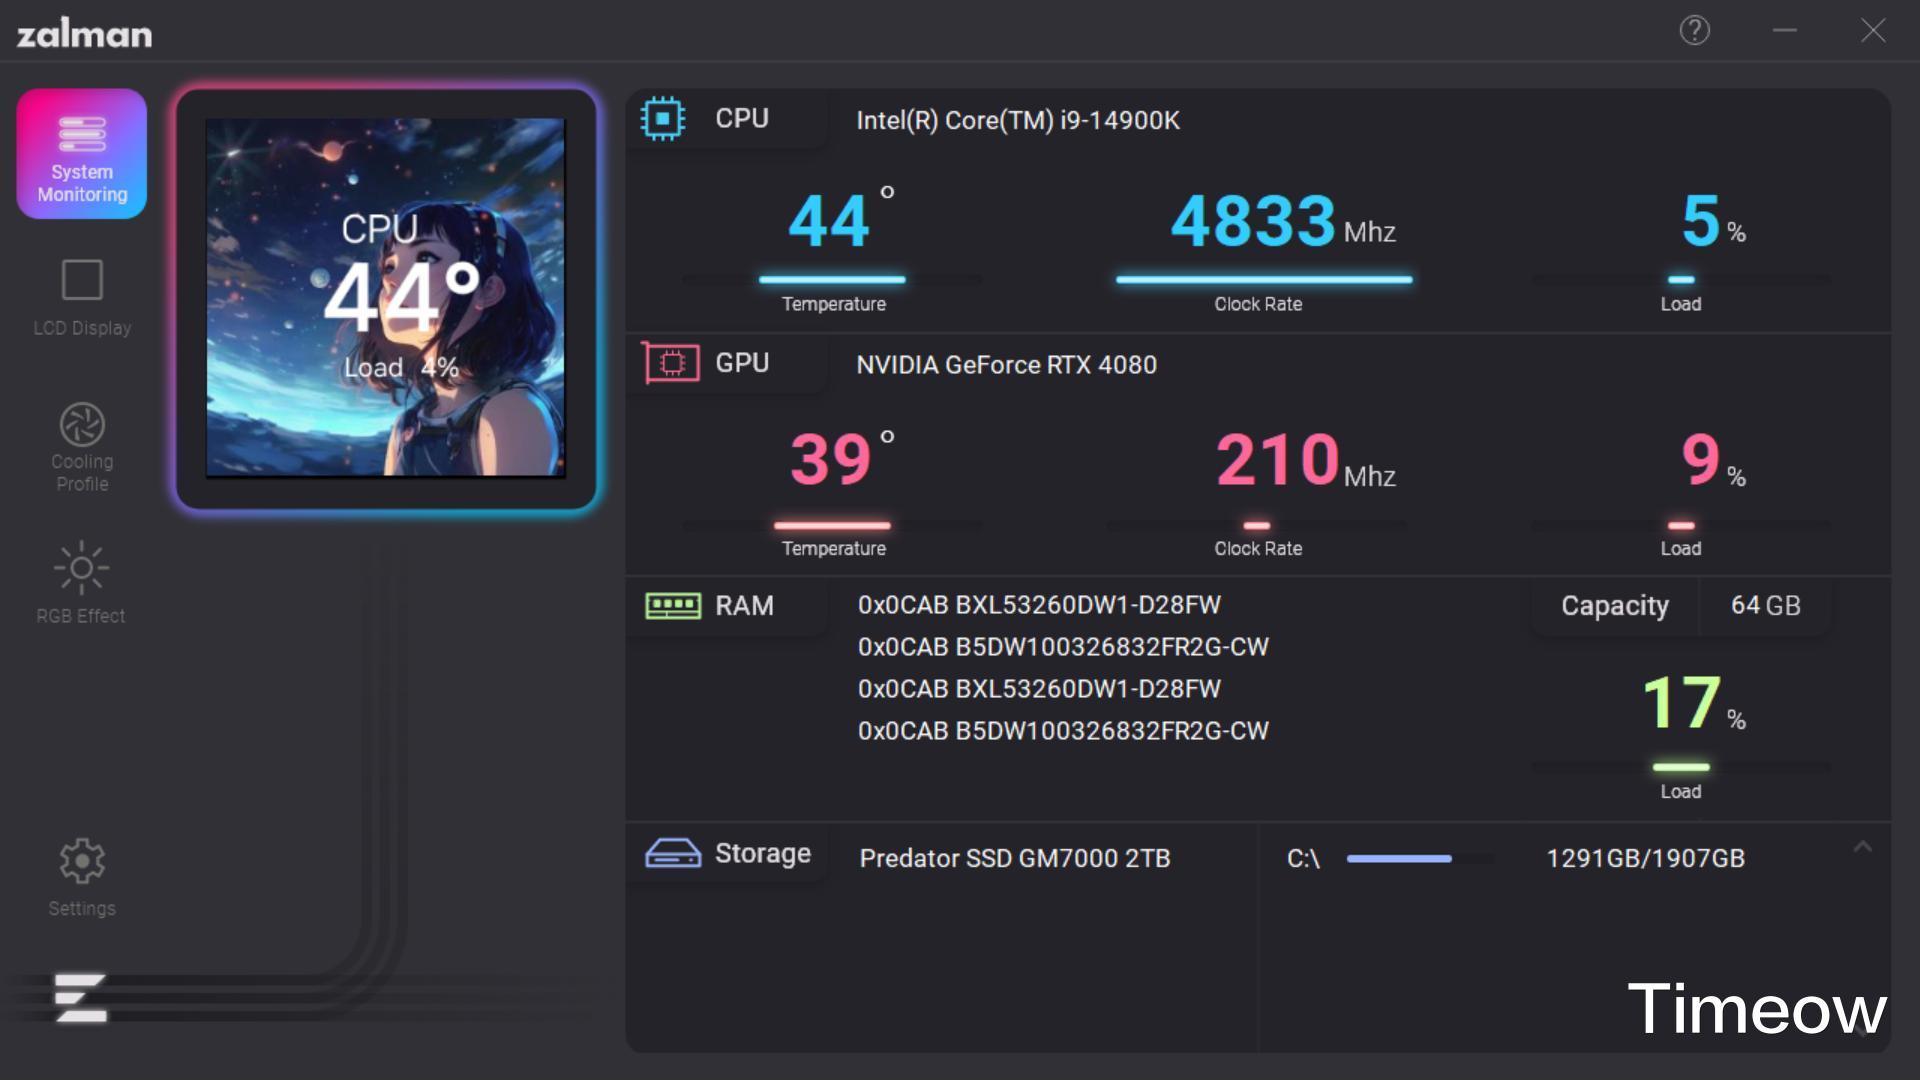
Task: Click the zalman logo title
Action: coord(85,34)
